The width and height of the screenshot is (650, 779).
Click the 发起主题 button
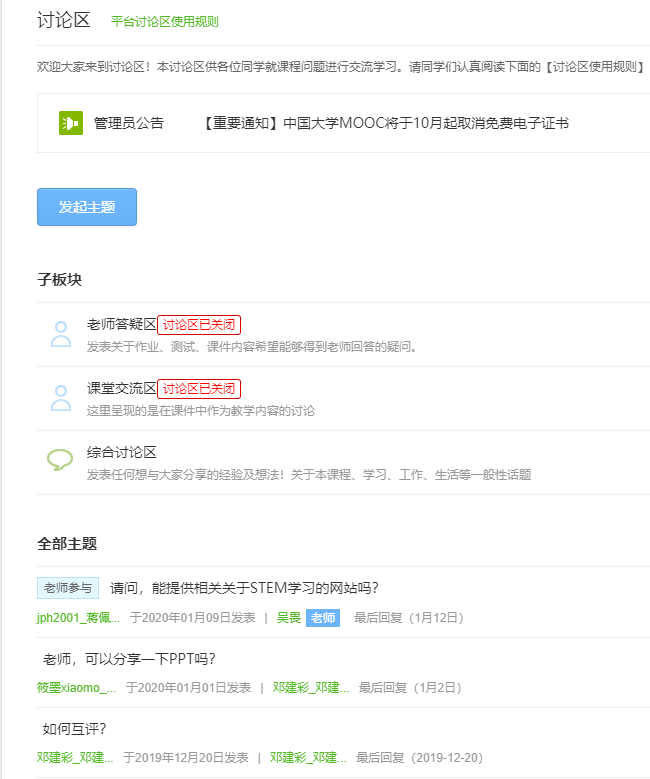87,207
